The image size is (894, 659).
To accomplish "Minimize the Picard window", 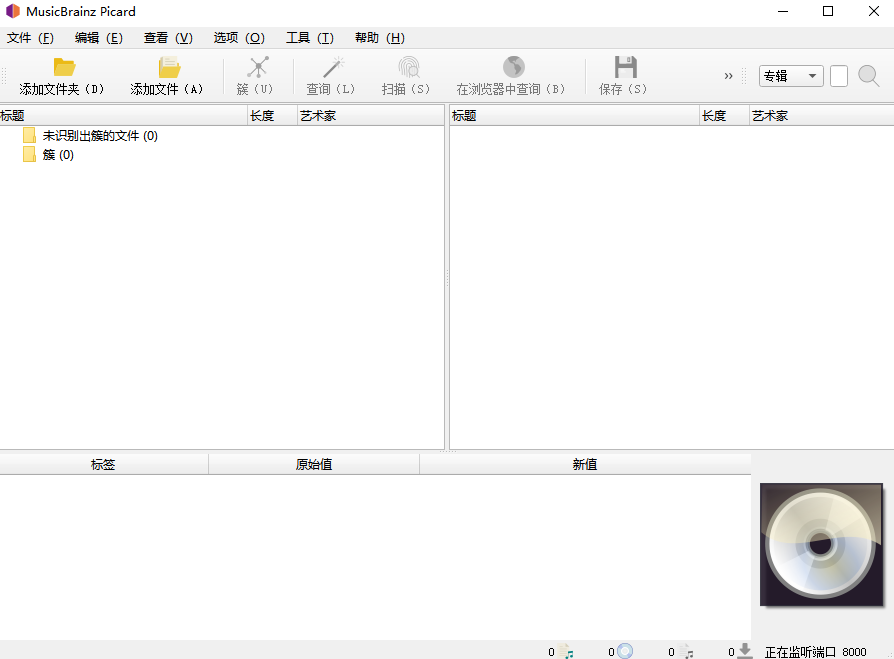I will (783, 11).
